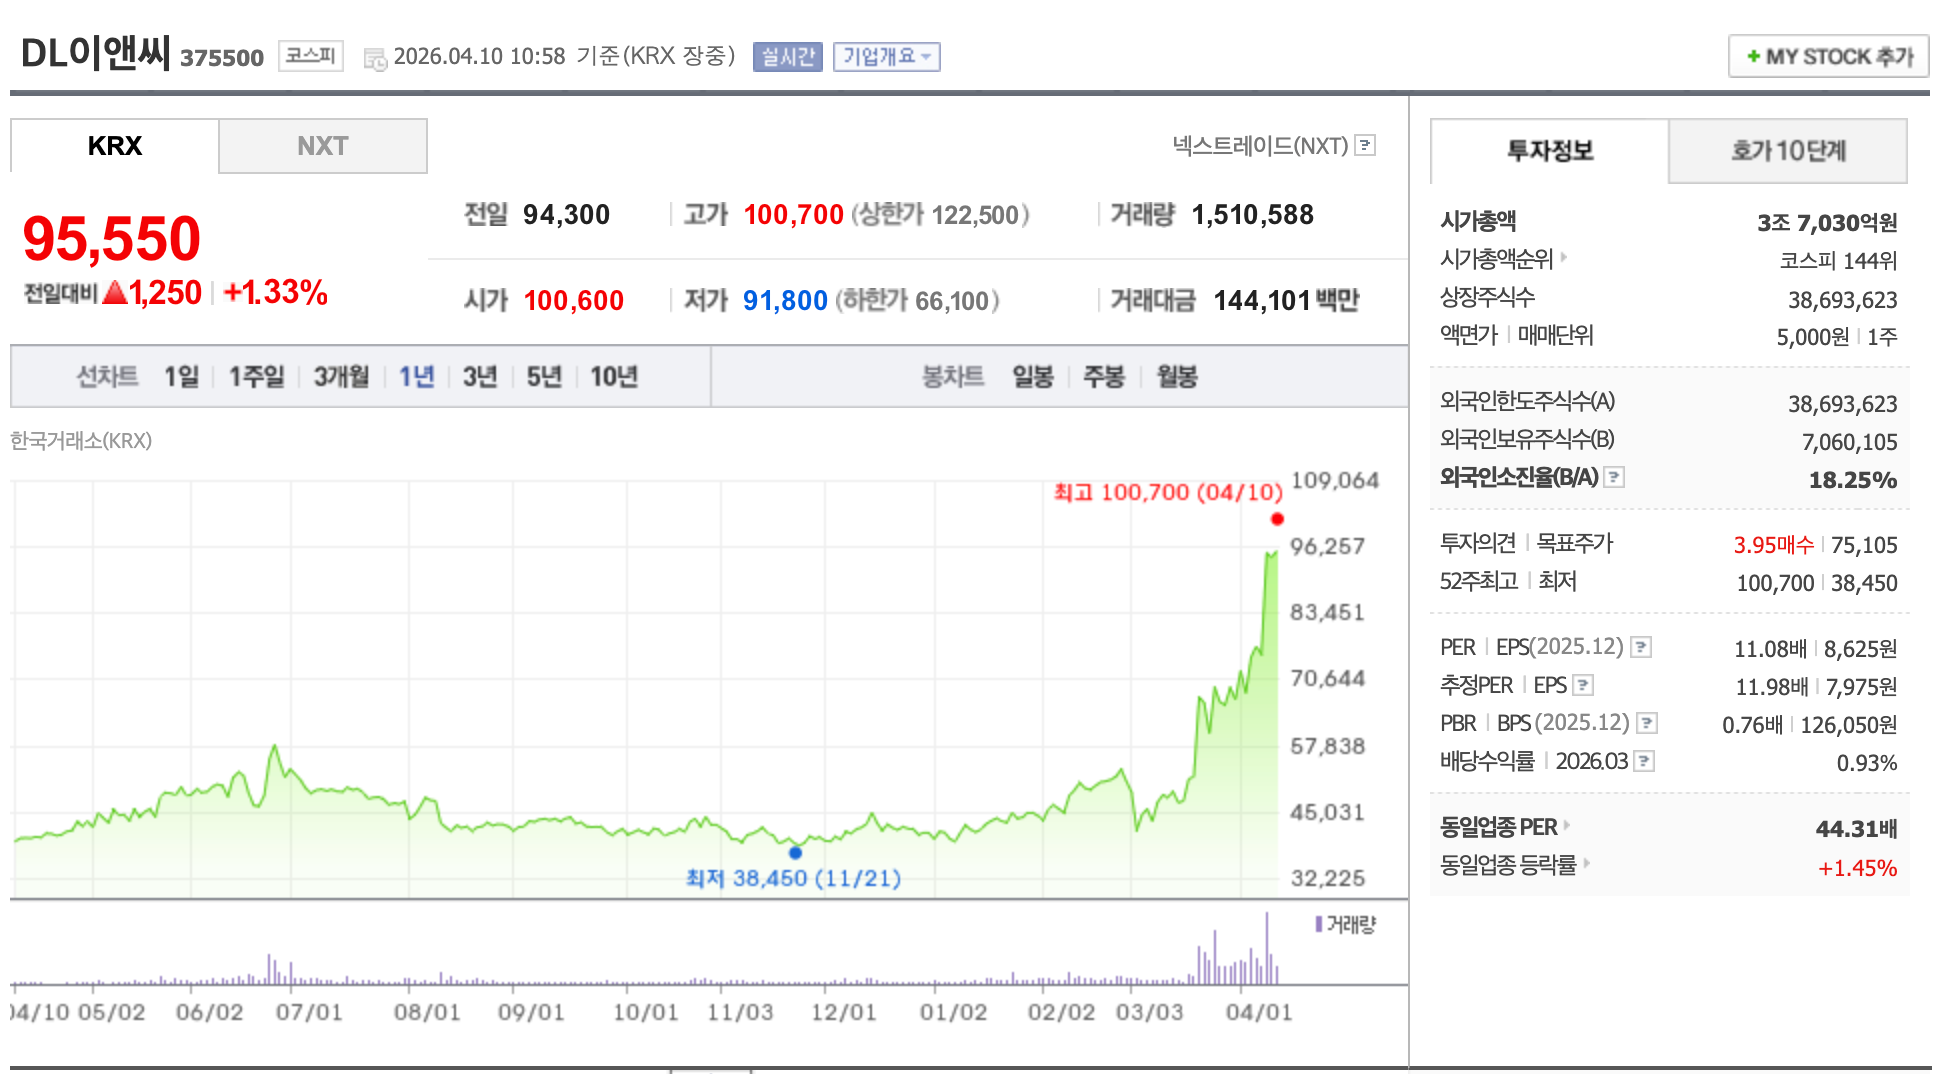This screenshot has width=1944, height=1074.
Task: Open help icon beside 추정PER EPS
Action: pyautogui.click(x=1583, y=685)
